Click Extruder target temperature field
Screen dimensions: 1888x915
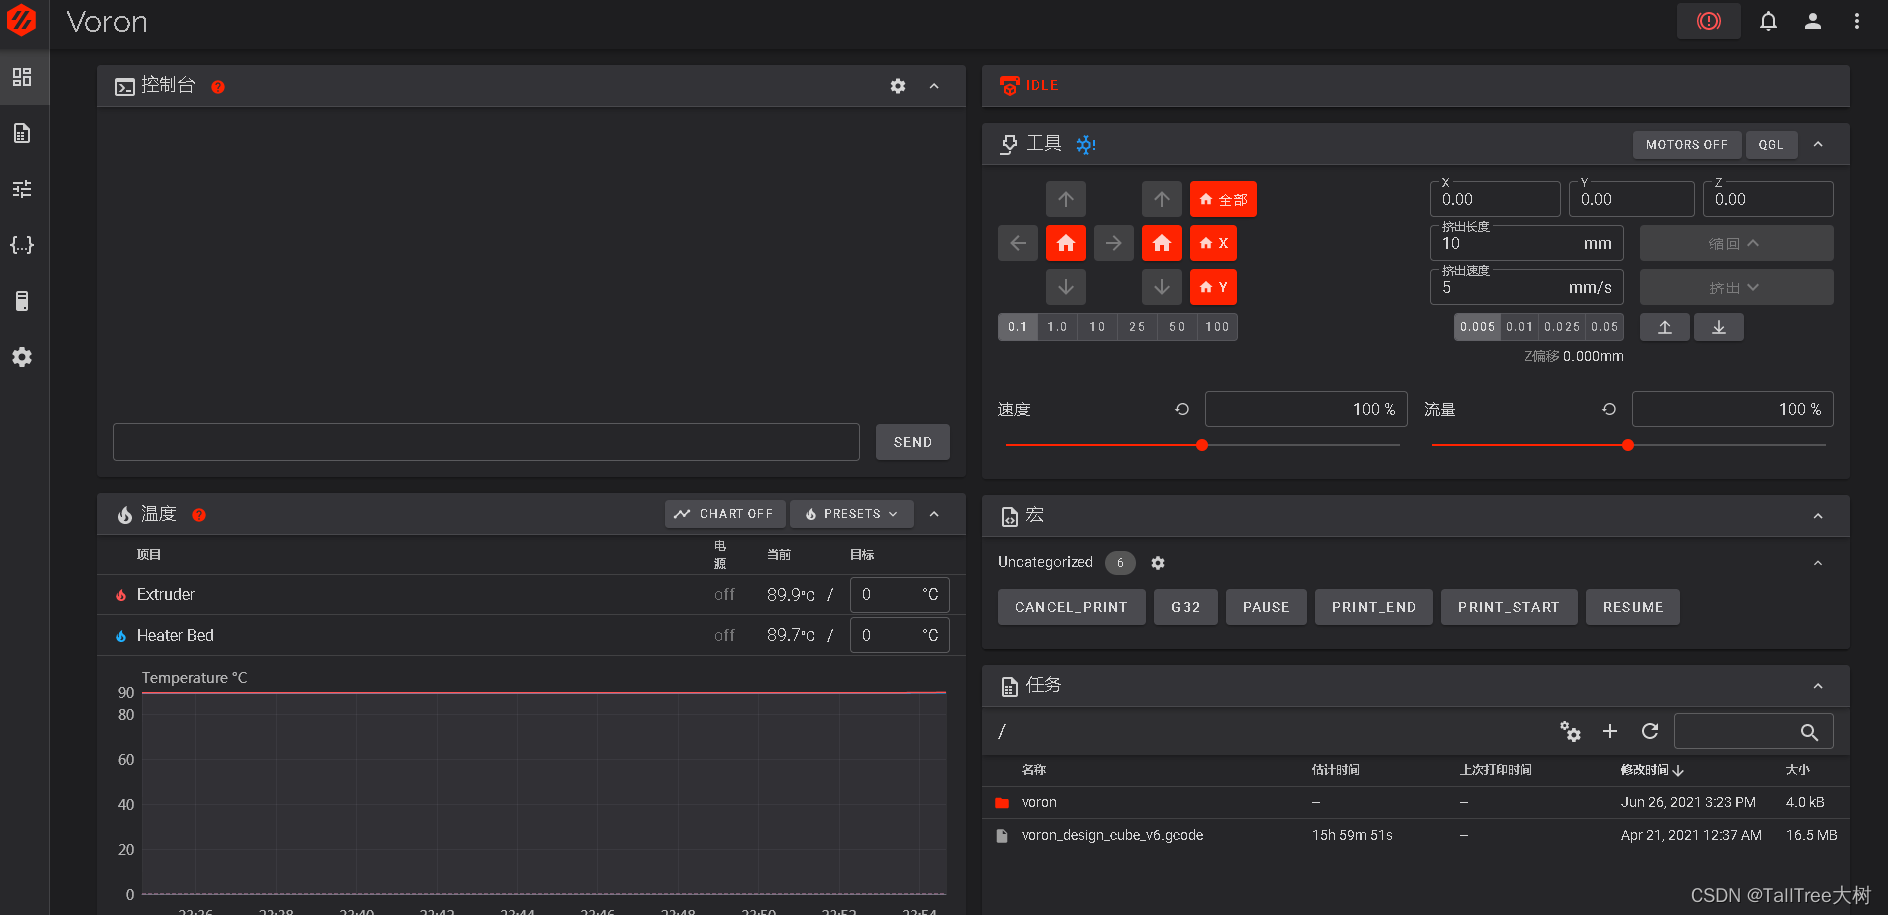(x=899, y=594)
